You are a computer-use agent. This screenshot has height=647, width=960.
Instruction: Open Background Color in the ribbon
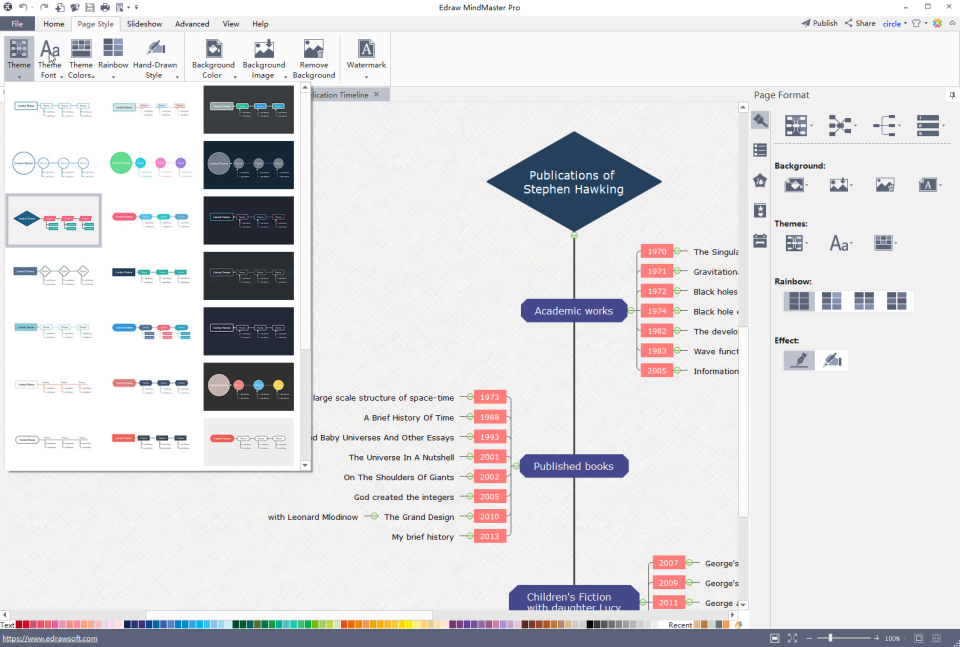point(213,58)
